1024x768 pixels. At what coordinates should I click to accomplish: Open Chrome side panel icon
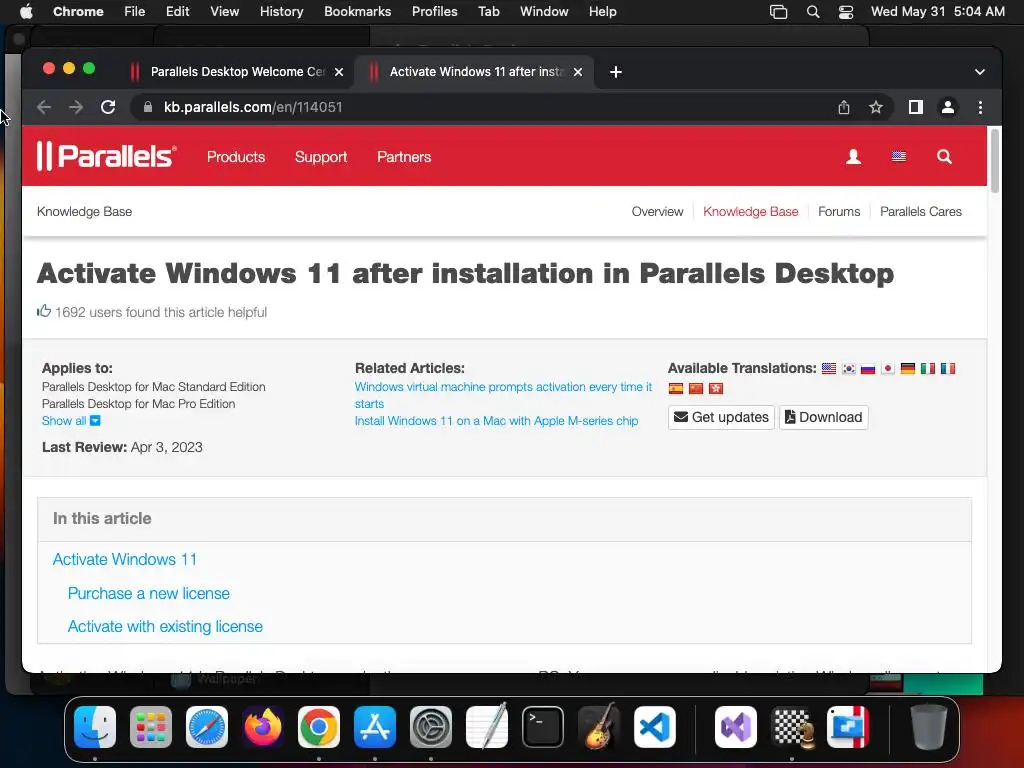(916, 107)
